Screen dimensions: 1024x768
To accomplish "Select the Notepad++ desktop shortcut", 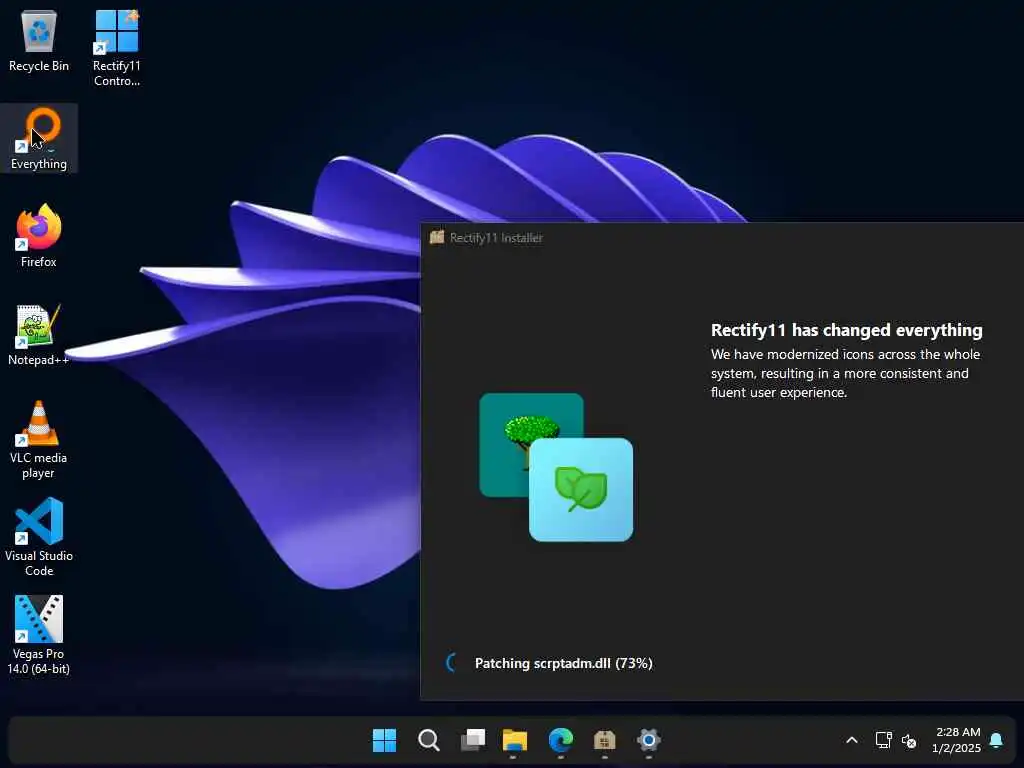I will click(39, 334).
